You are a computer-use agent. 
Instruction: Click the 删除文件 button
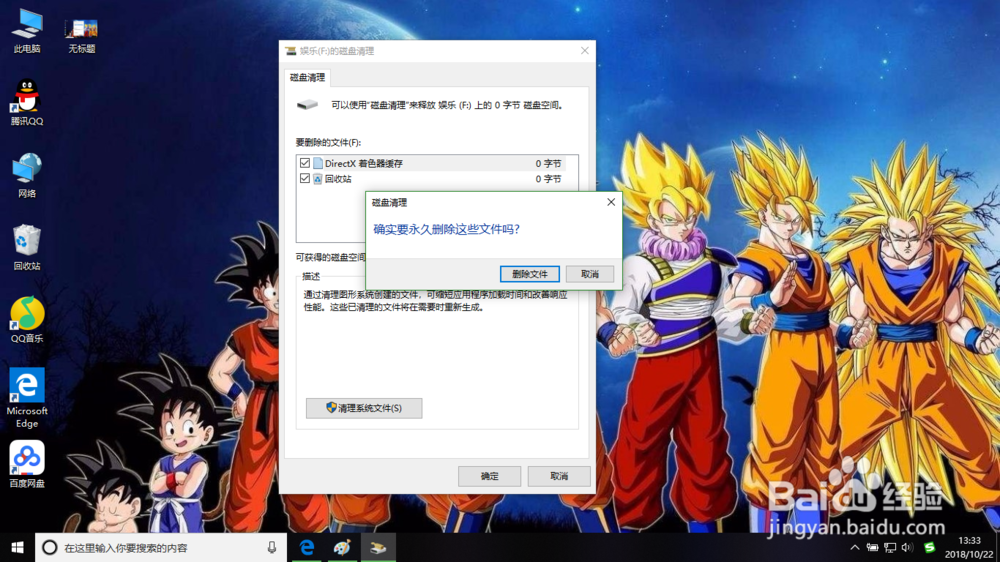click(529, 274)
